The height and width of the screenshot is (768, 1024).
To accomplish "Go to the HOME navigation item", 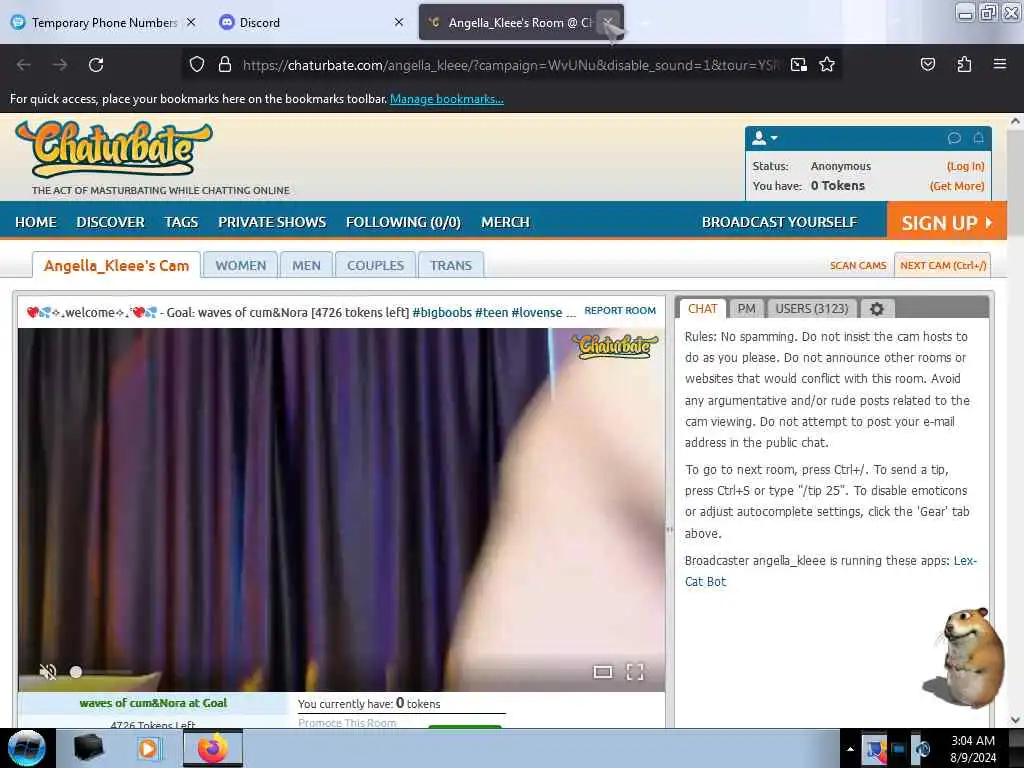I will pos(36,222).
